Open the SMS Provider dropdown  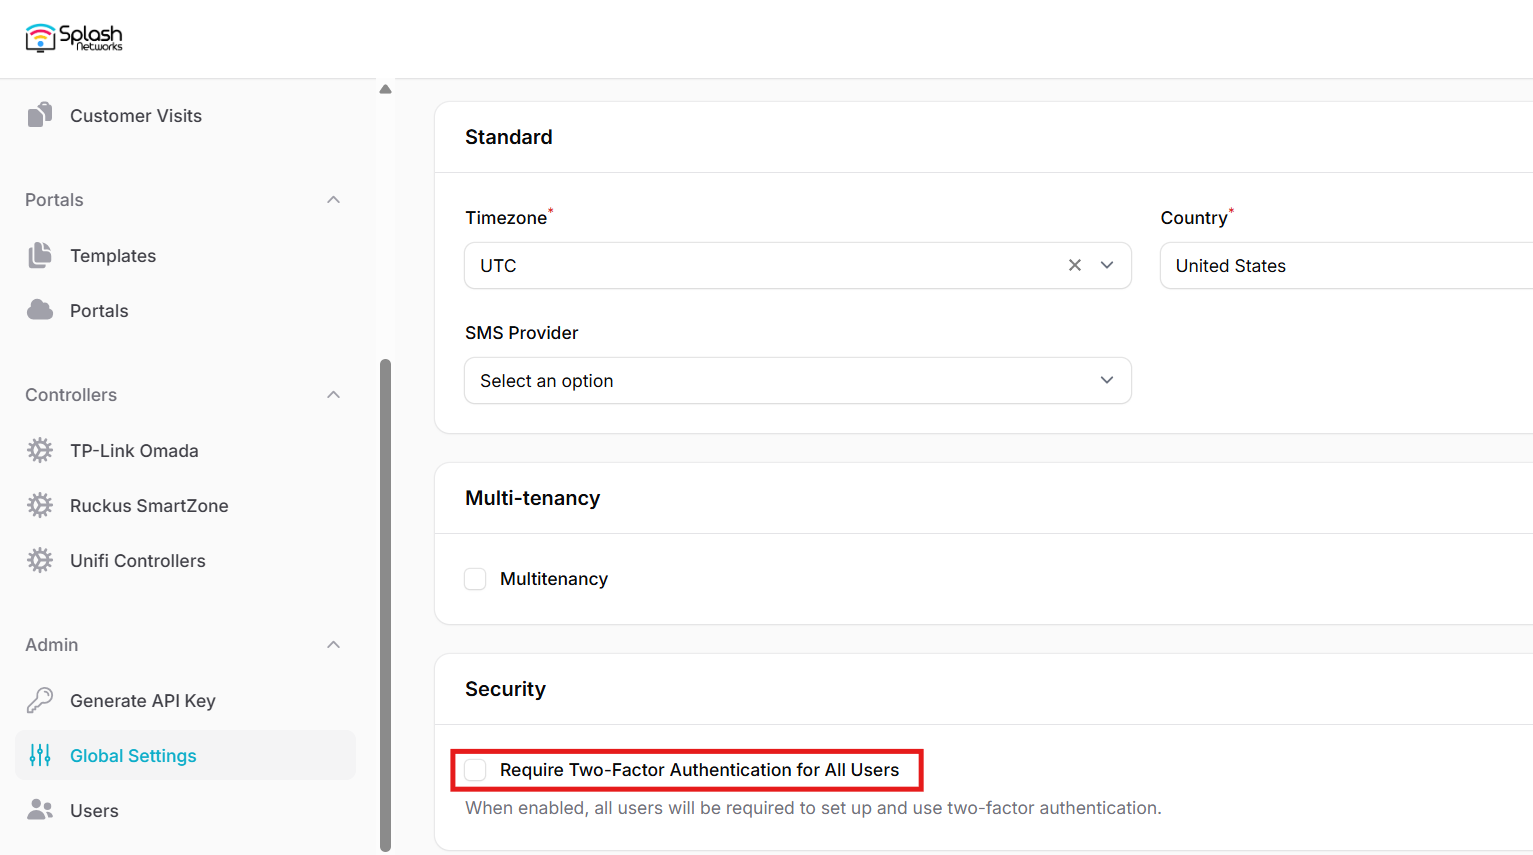coord(797,381)
